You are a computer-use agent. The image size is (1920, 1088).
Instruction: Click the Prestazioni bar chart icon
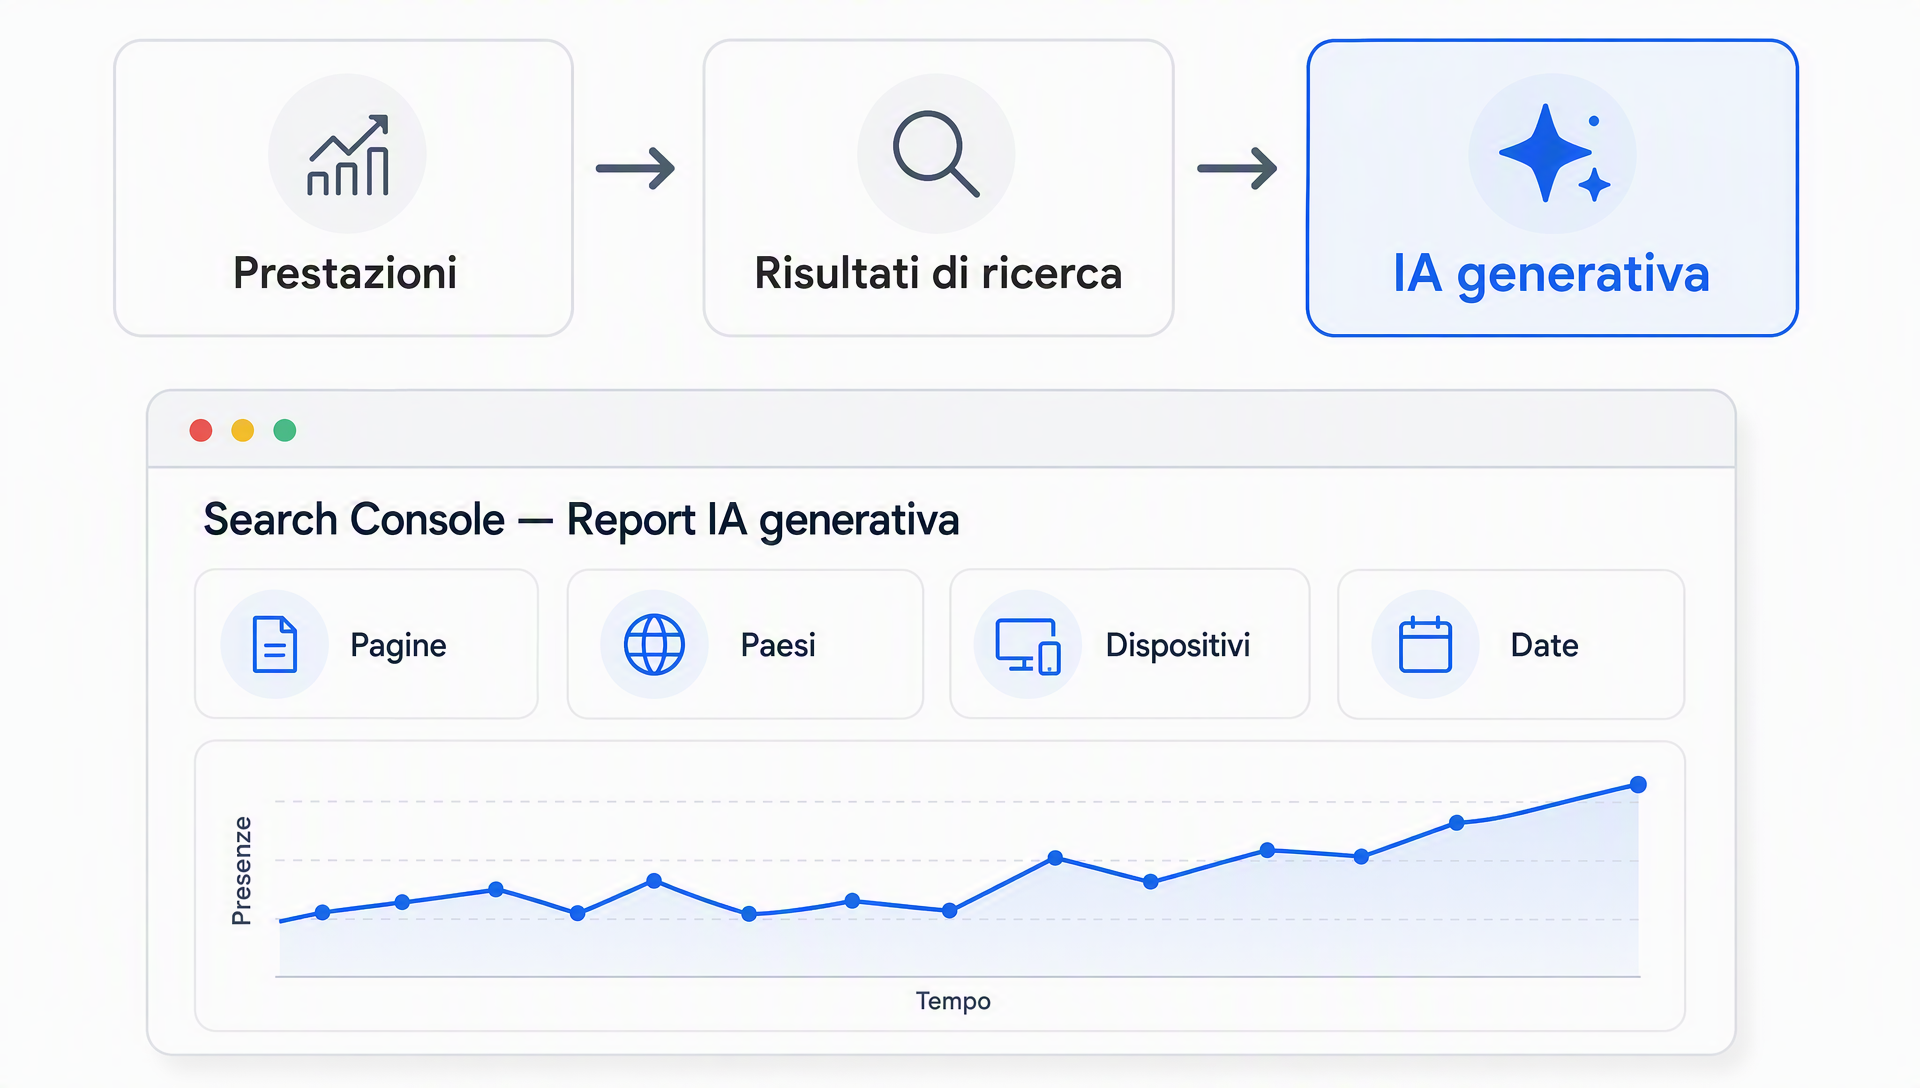[x=347, y=155]
